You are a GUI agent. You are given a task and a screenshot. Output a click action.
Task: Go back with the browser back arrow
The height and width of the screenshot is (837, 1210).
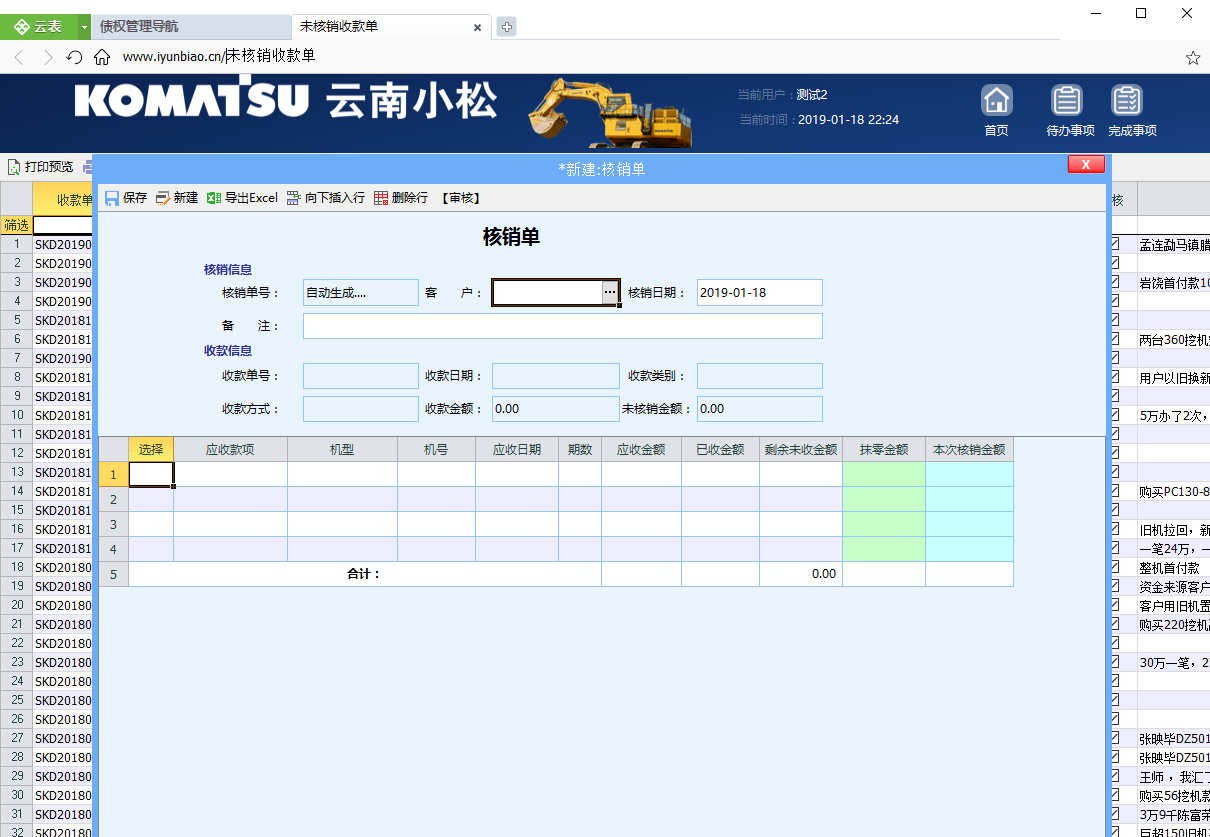pos(19,57)
